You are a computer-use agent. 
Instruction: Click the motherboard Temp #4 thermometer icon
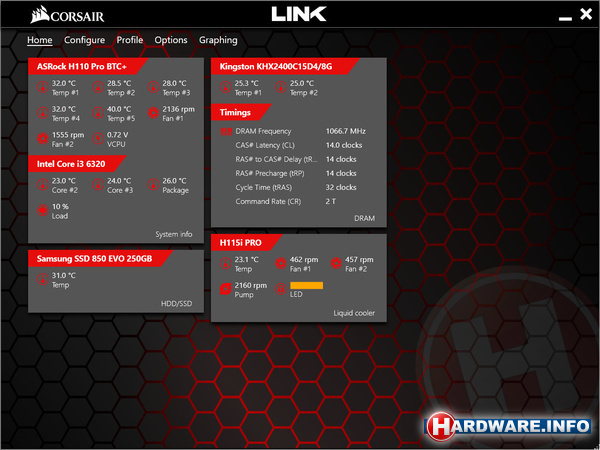click(x=42, y=113)
